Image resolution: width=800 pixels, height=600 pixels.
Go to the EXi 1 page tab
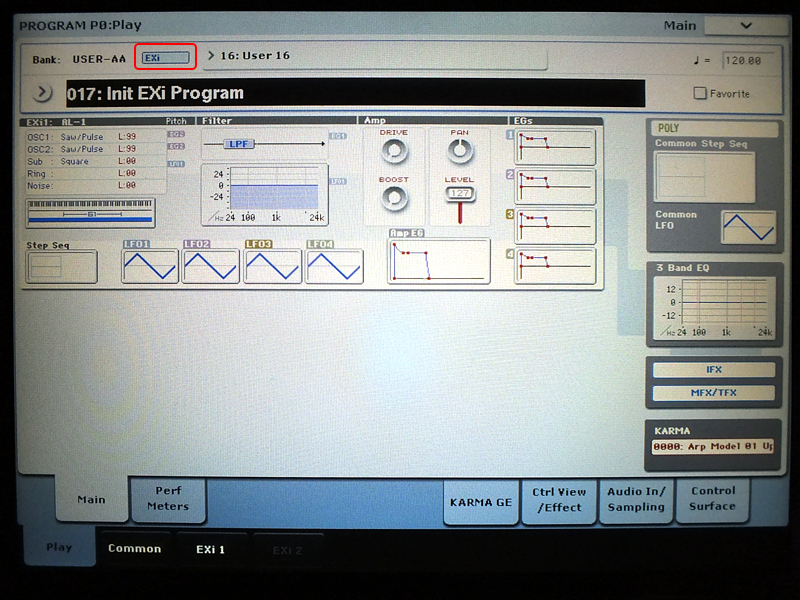pyautogui.click(x=211, y=549)
